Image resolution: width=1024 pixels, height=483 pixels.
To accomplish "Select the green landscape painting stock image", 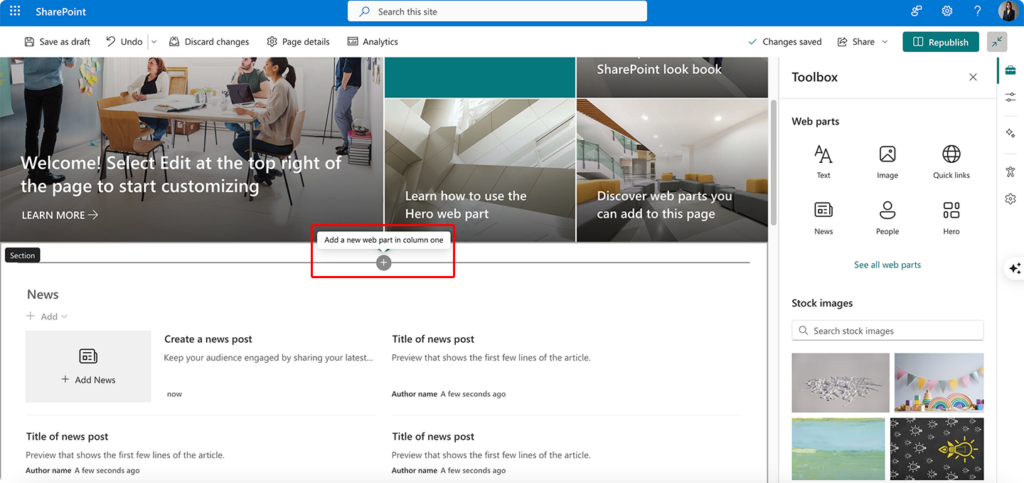I will point(838,449).
